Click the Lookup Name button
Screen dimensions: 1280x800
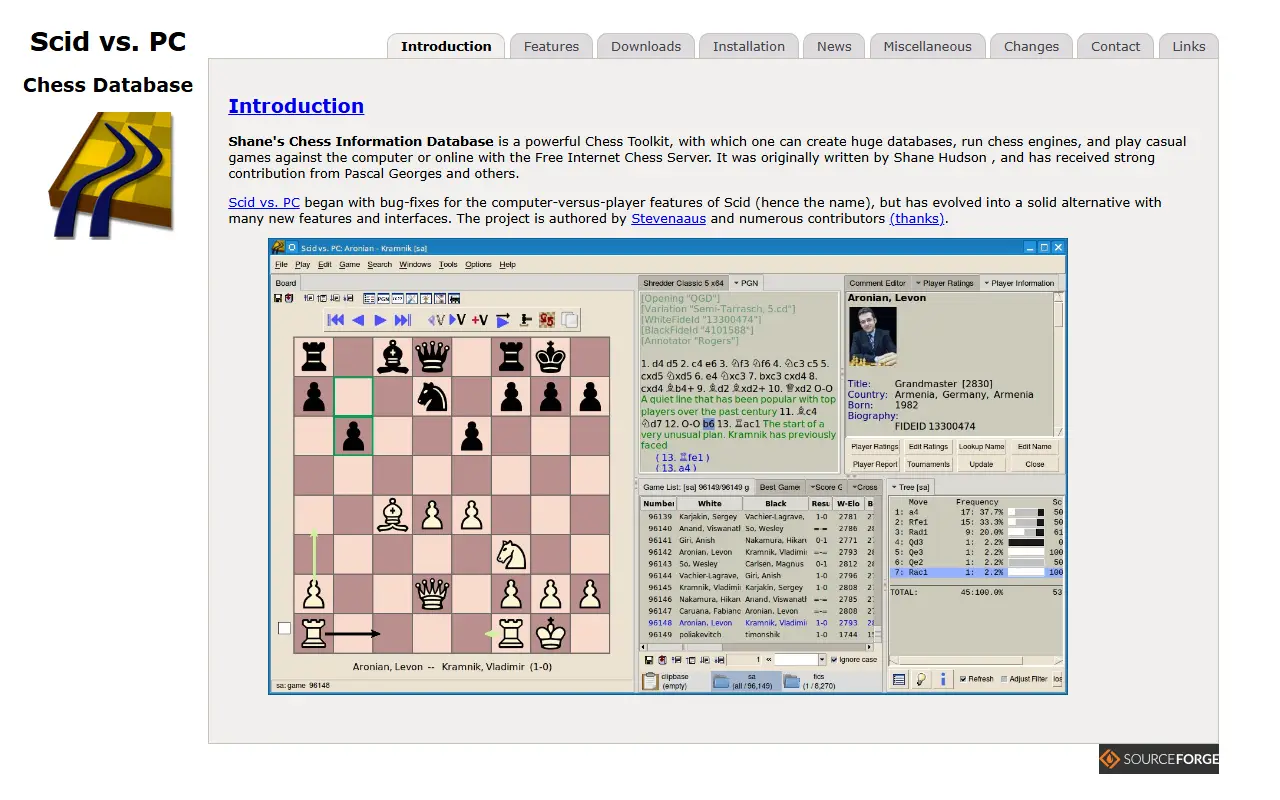tap(981, 447)
